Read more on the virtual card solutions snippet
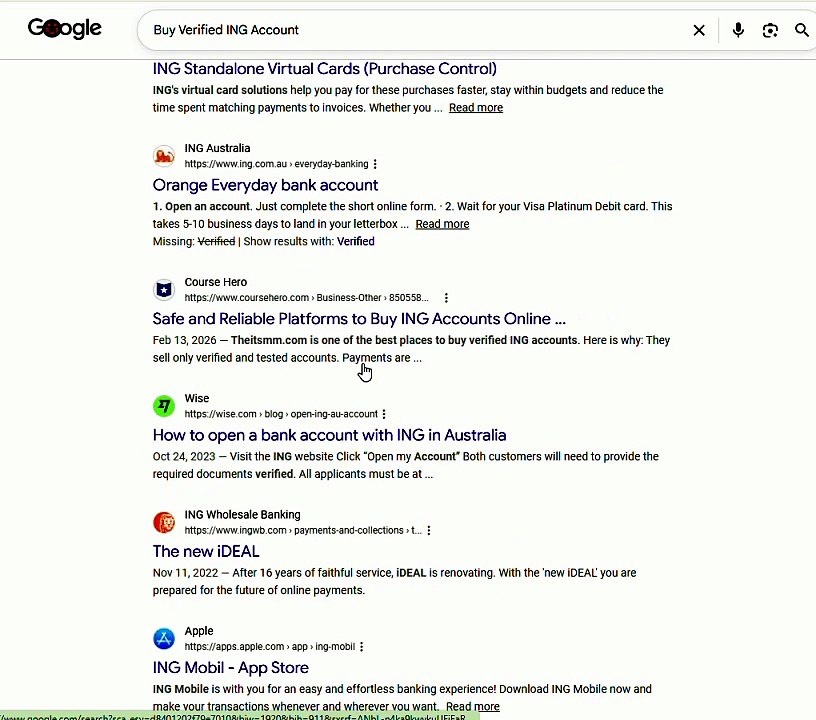Viewport: 816px width, 720px height. [x=476, y=108]
